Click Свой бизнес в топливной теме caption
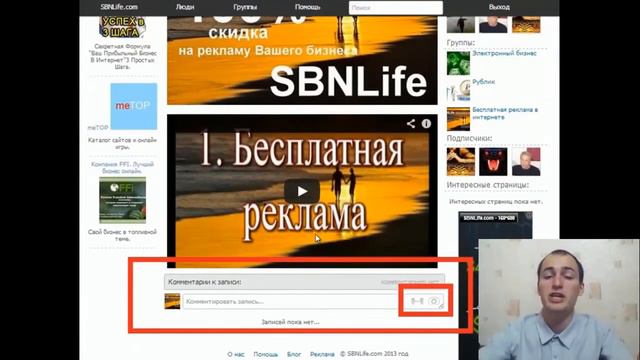Viewport: 640px width, 360px height. click(x=122, y=235)
